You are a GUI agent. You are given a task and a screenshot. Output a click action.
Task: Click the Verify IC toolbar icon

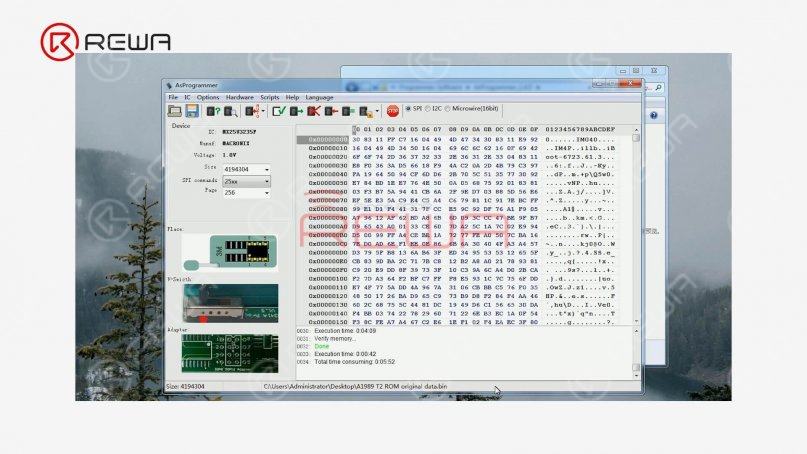(348, 111)
